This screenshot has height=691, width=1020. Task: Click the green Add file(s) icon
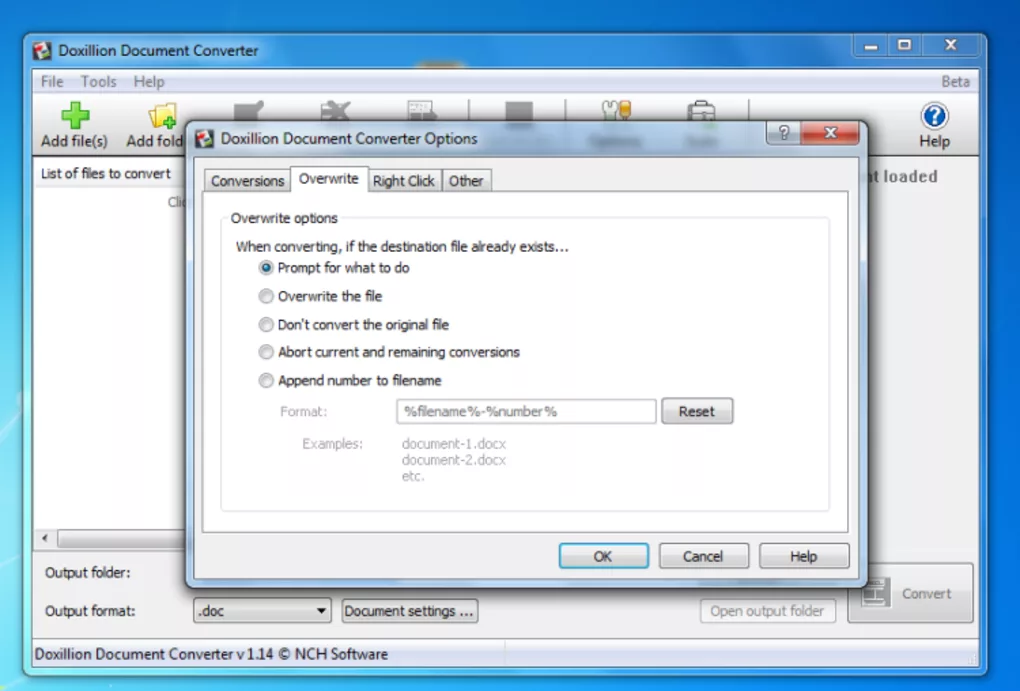(x=75, y=116)
